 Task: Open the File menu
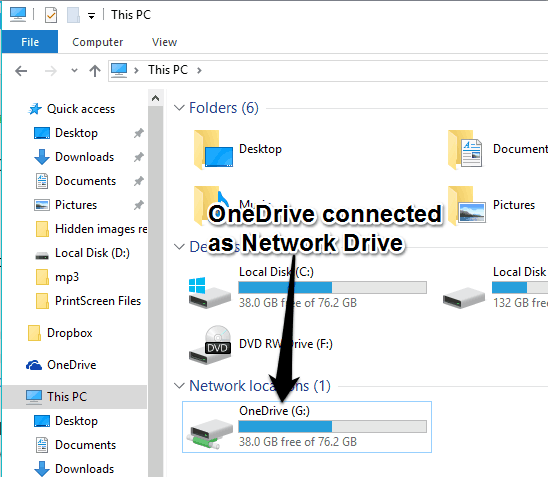pos(30,42)
